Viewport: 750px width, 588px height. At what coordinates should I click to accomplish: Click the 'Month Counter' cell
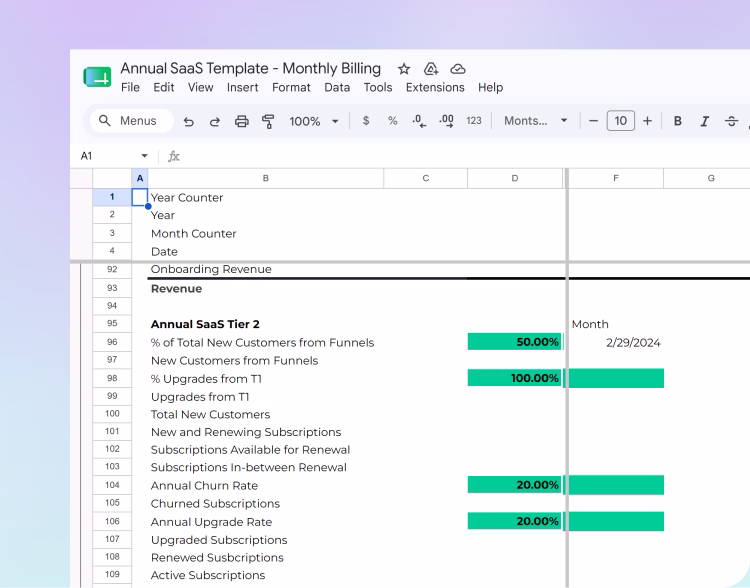pos(265,233)
